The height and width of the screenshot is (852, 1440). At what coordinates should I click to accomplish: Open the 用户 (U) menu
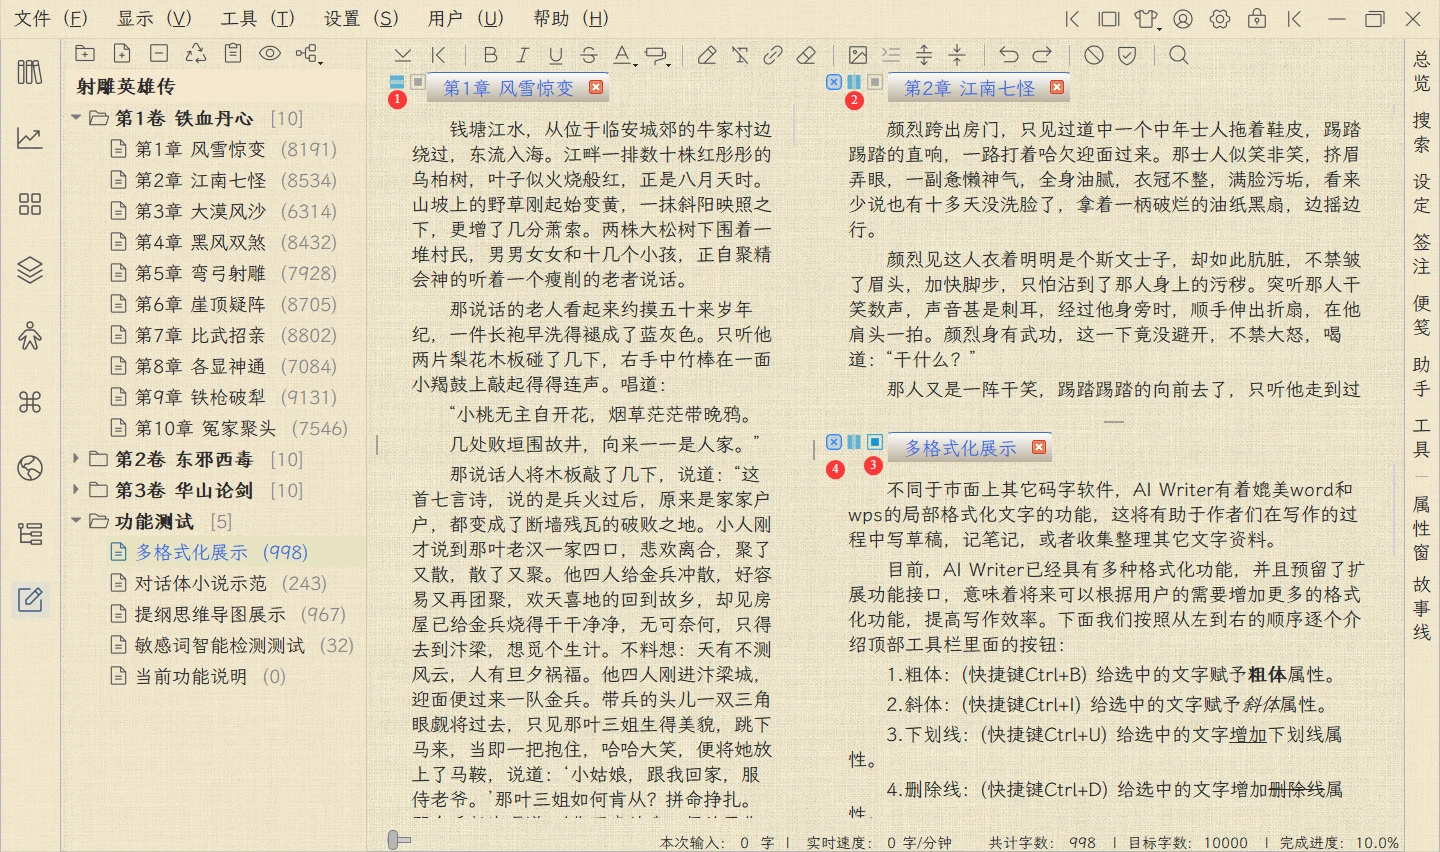465,18
